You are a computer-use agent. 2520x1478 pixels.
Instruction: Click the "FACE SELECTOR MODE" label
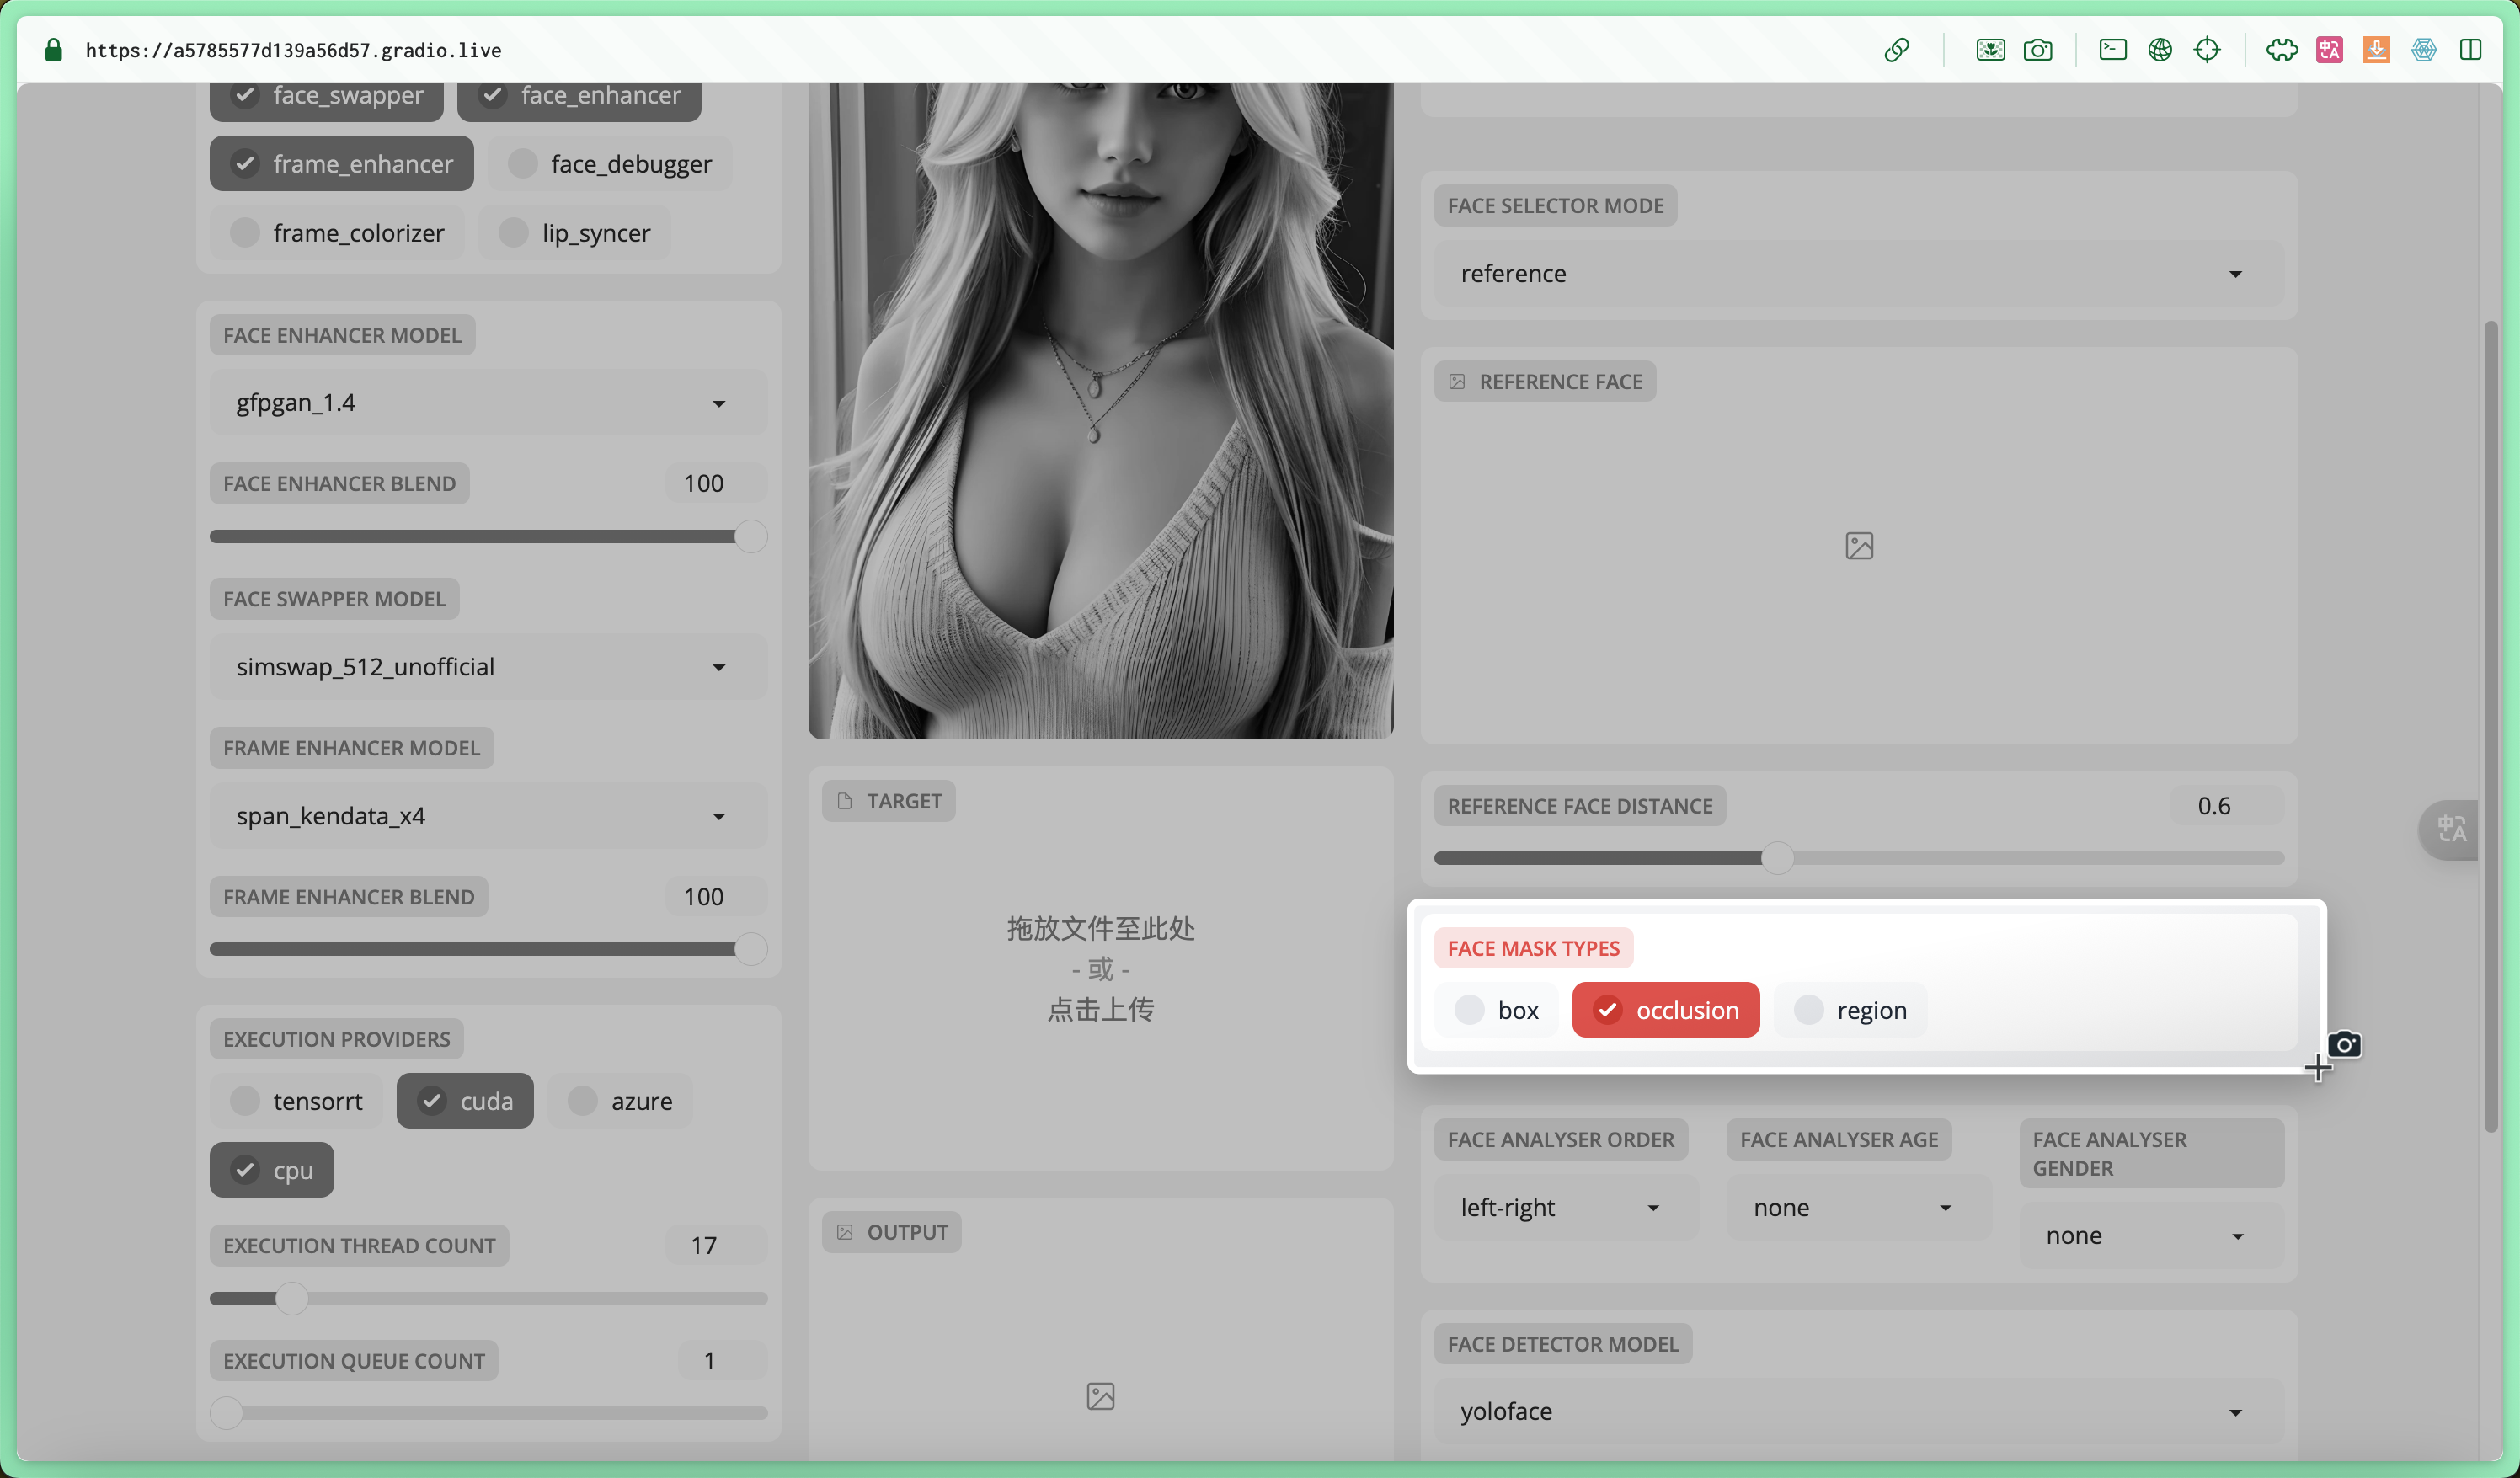pyautogui.click(x=1555, y=206)
